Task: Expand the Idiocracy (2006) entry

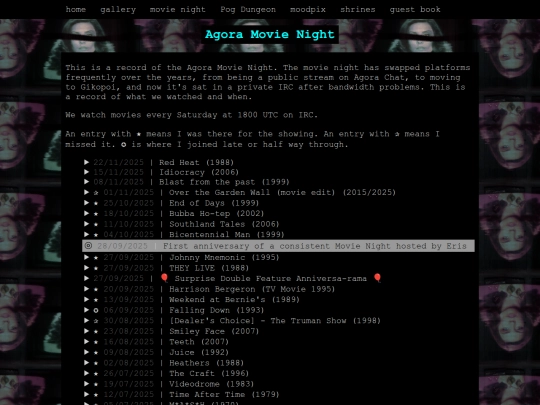Action: point(87,172)
